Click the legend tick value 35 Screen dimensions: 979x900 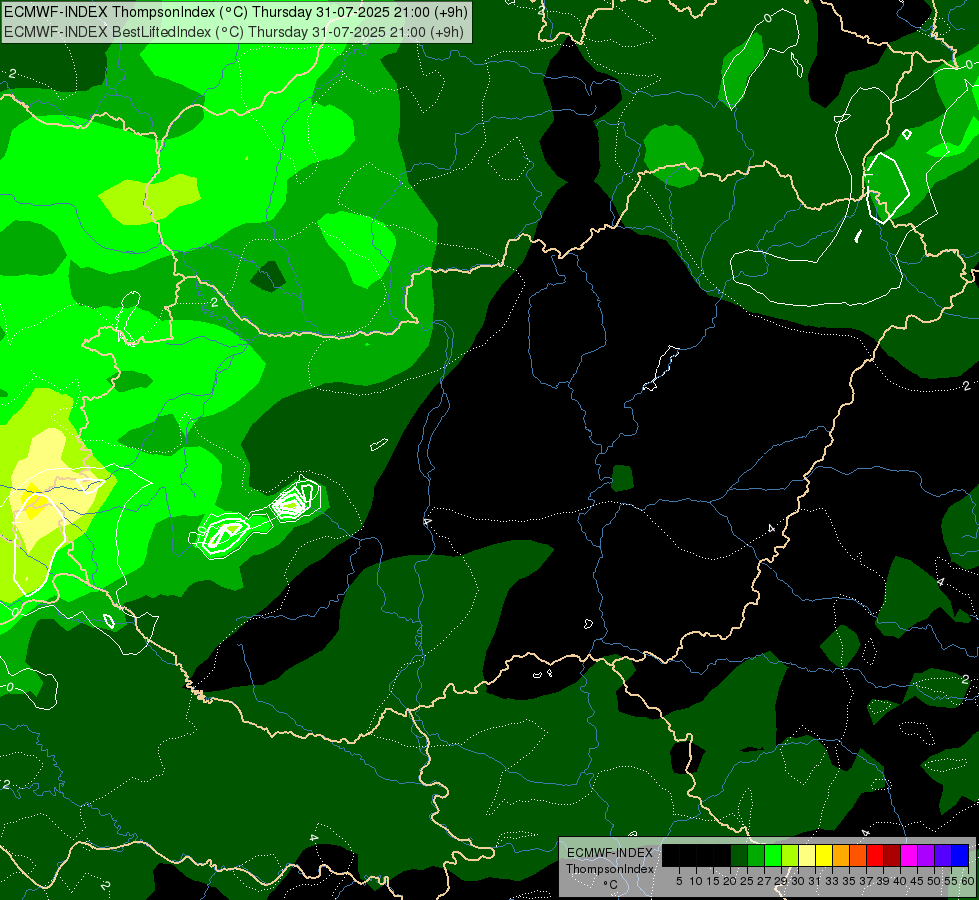849,881
